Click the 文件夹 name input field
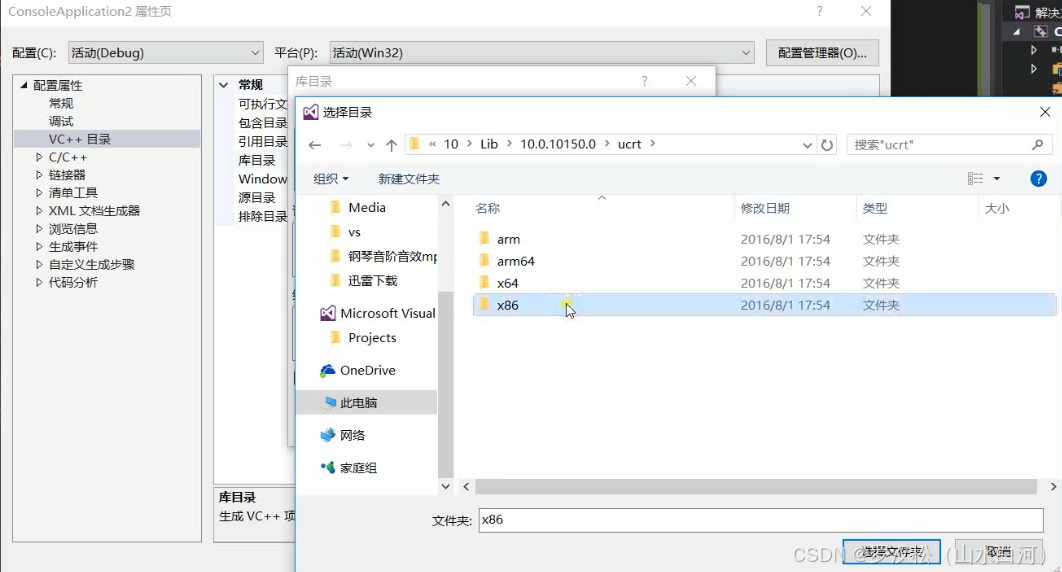Screen dimensions: 1062x572 pyautogui.click(x=761, y=520)
